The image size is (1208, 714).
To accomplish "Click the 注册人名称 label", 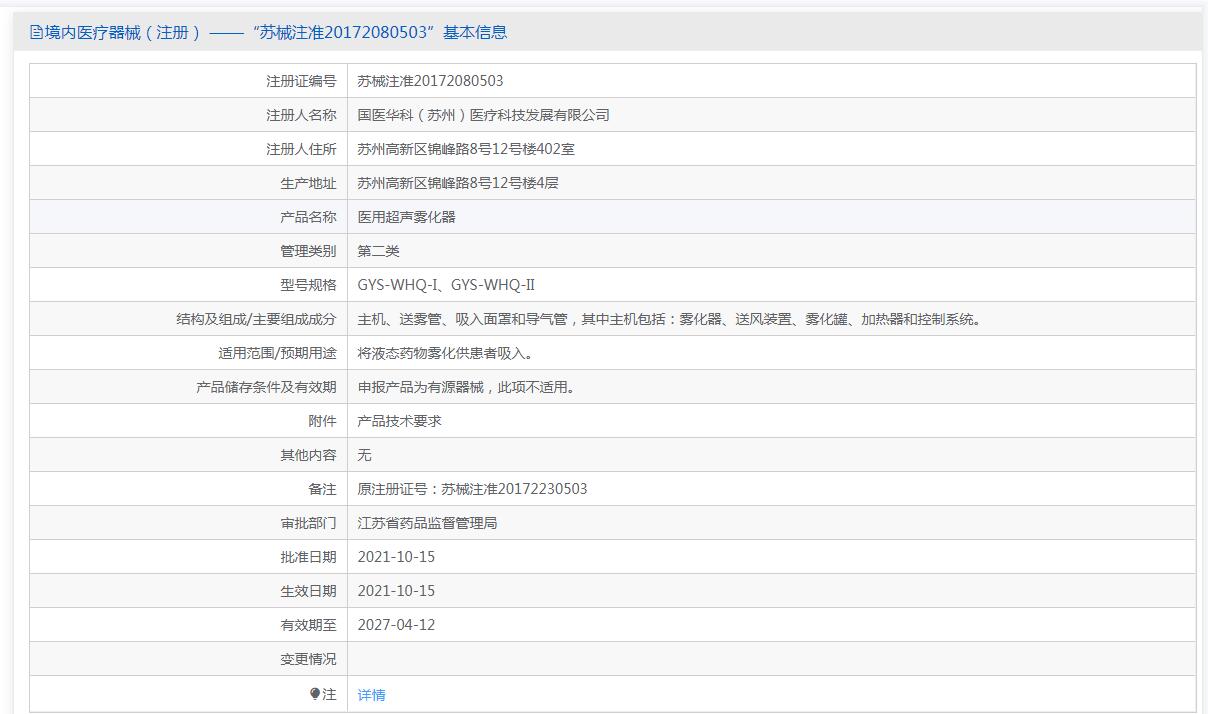I will (x=301, y=115).
